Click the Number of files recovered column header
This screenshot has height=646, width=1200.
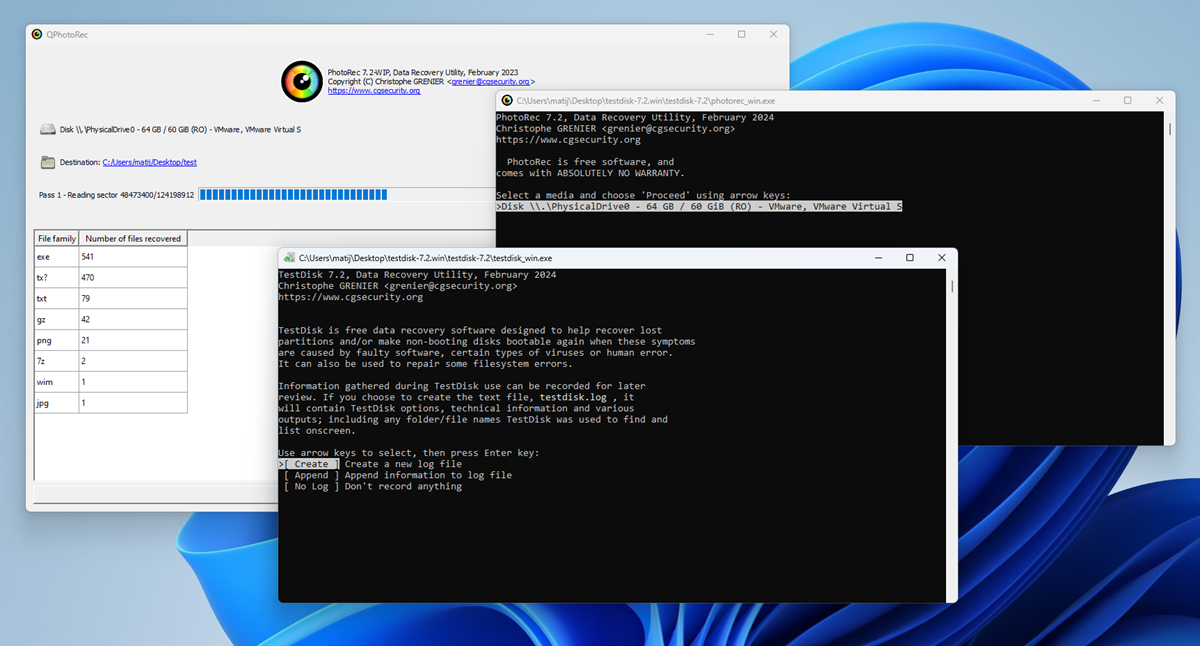tap(133, 238)
